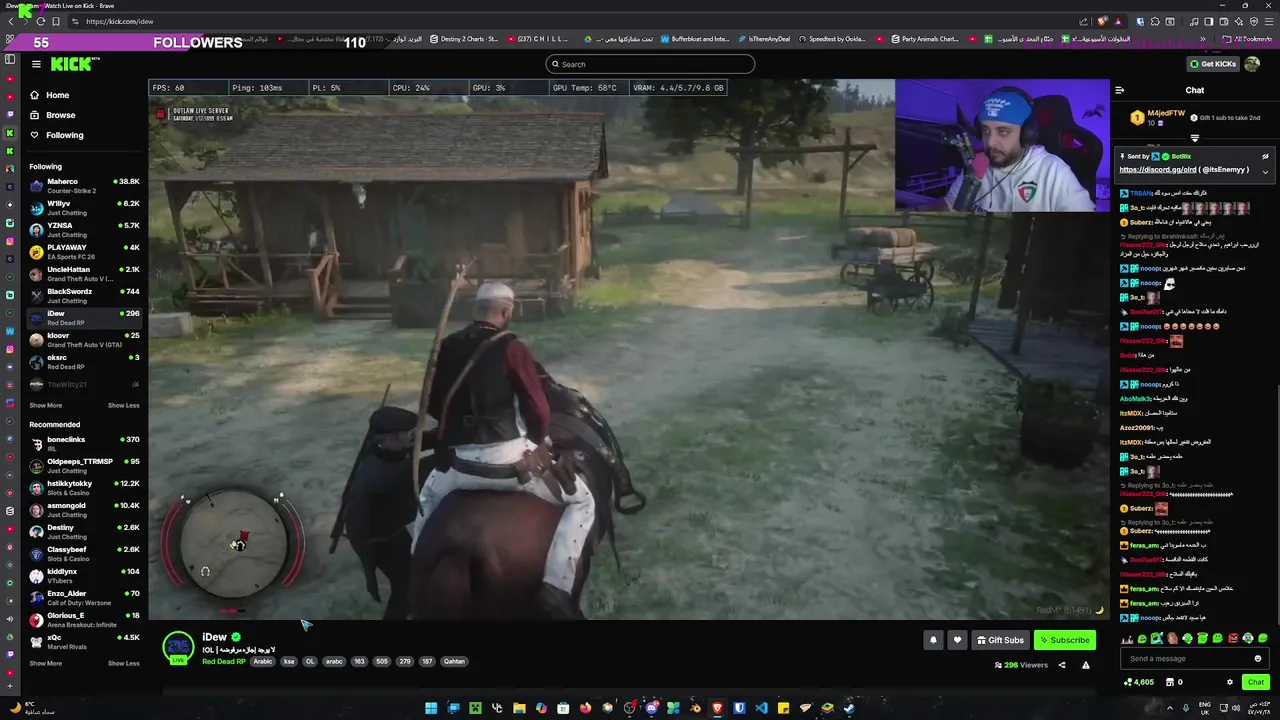Click the green Subscribe button
This screenshot has width=1280, height=720.
pyautogui.click(x=1064, y=640)
